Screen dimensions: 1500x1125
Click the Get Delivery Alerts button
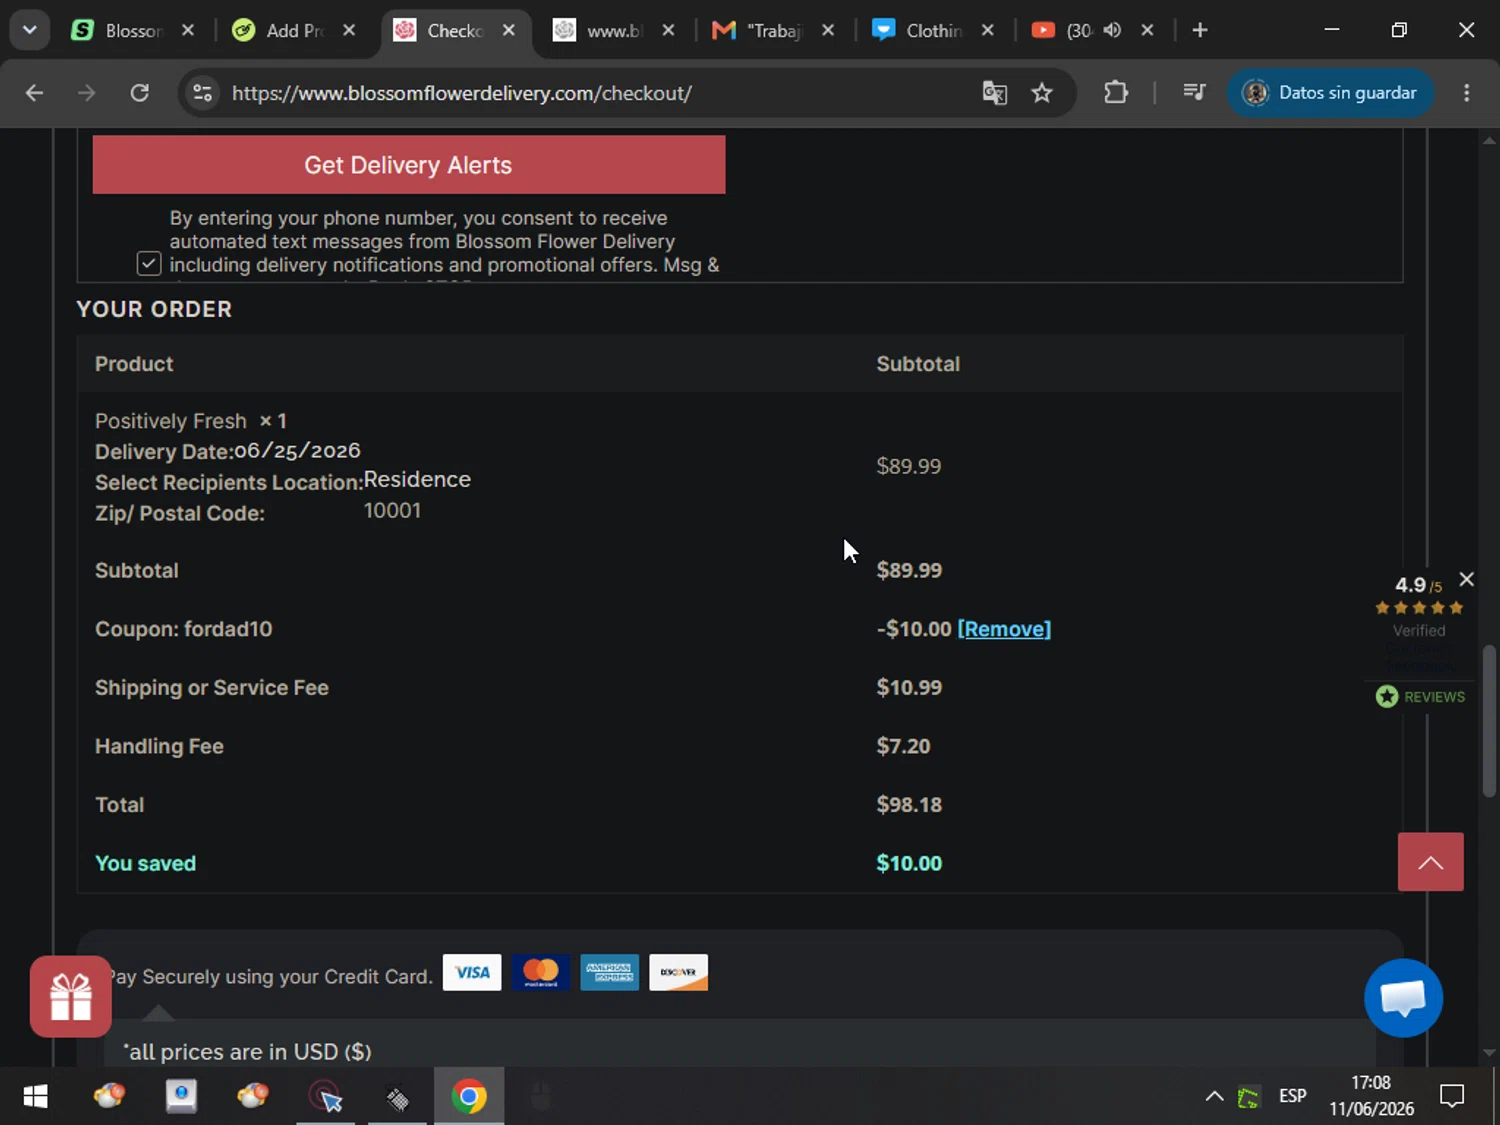pyautogui.click(x=409, y=165)
